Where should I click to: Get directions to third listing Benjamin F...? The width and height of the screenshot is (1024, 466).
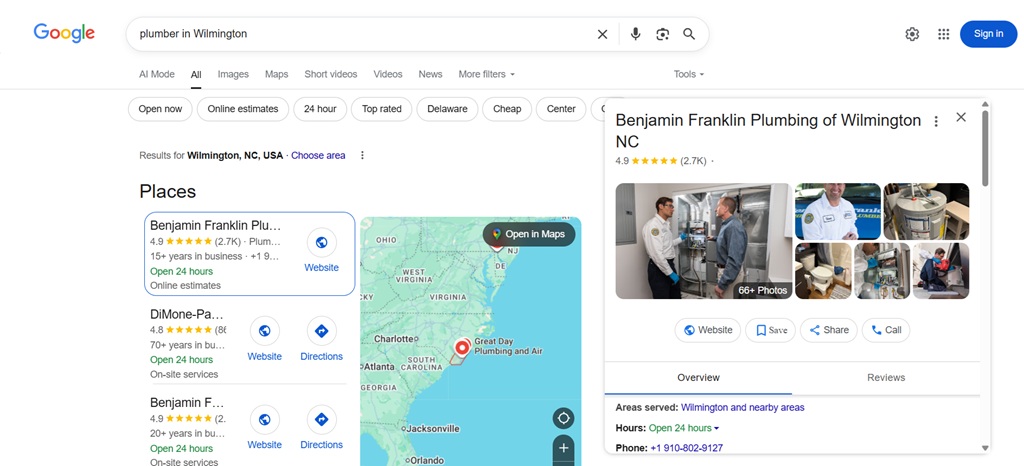point(321,427)
